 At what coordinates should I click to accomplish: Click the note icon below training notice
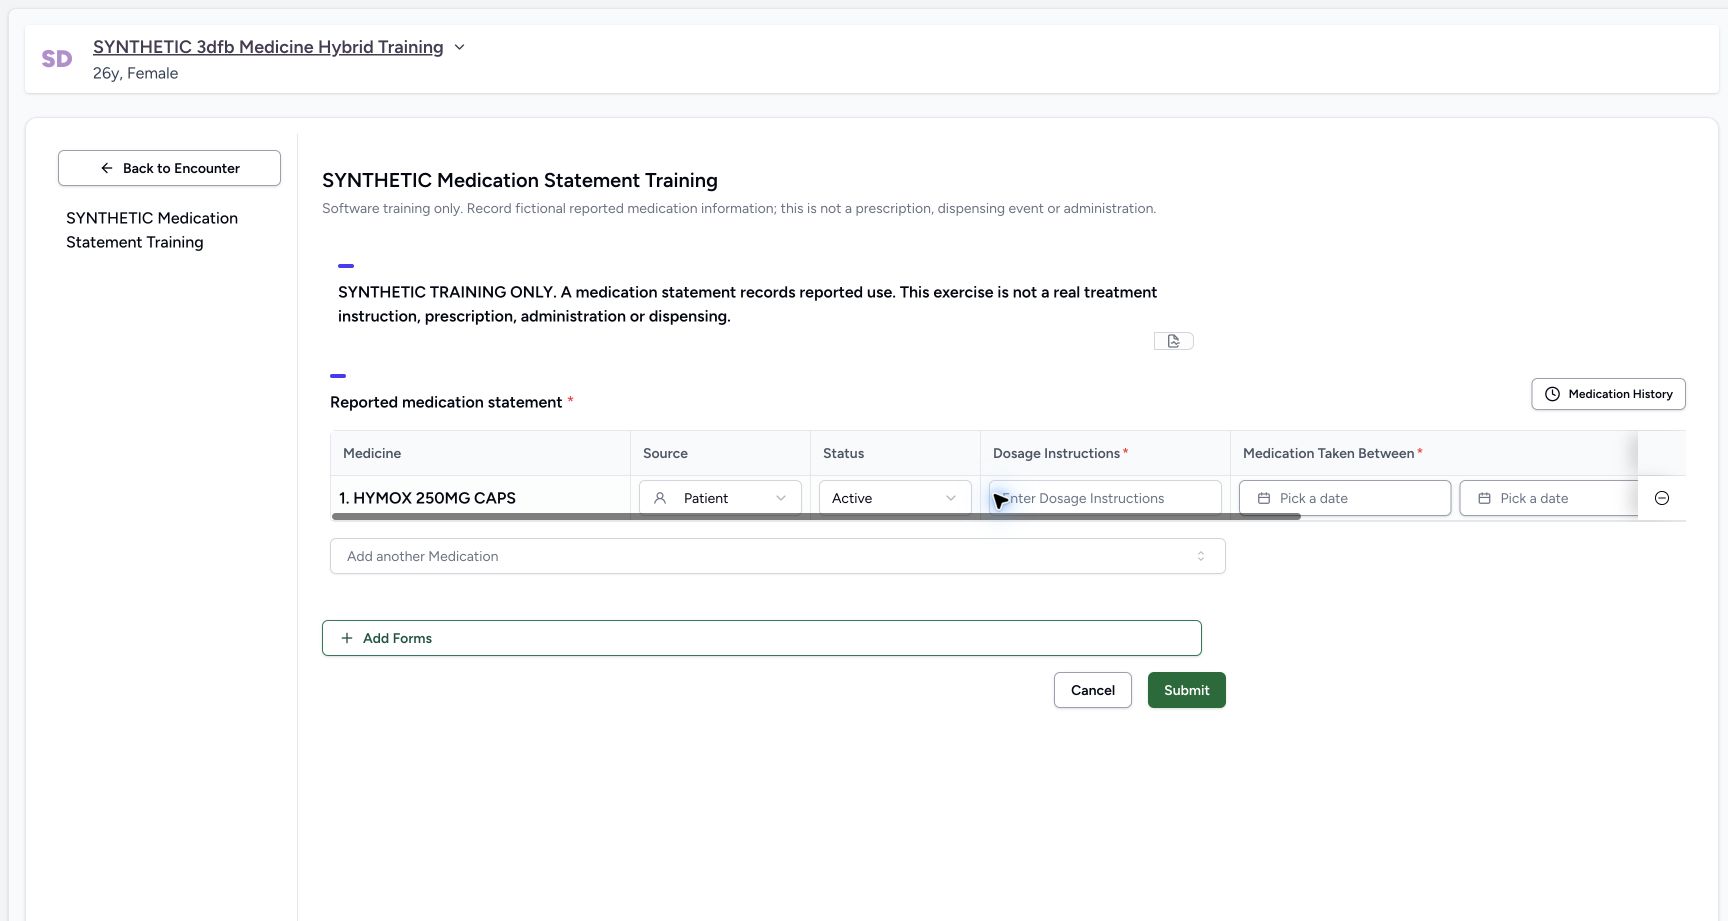pos(1173,341)
